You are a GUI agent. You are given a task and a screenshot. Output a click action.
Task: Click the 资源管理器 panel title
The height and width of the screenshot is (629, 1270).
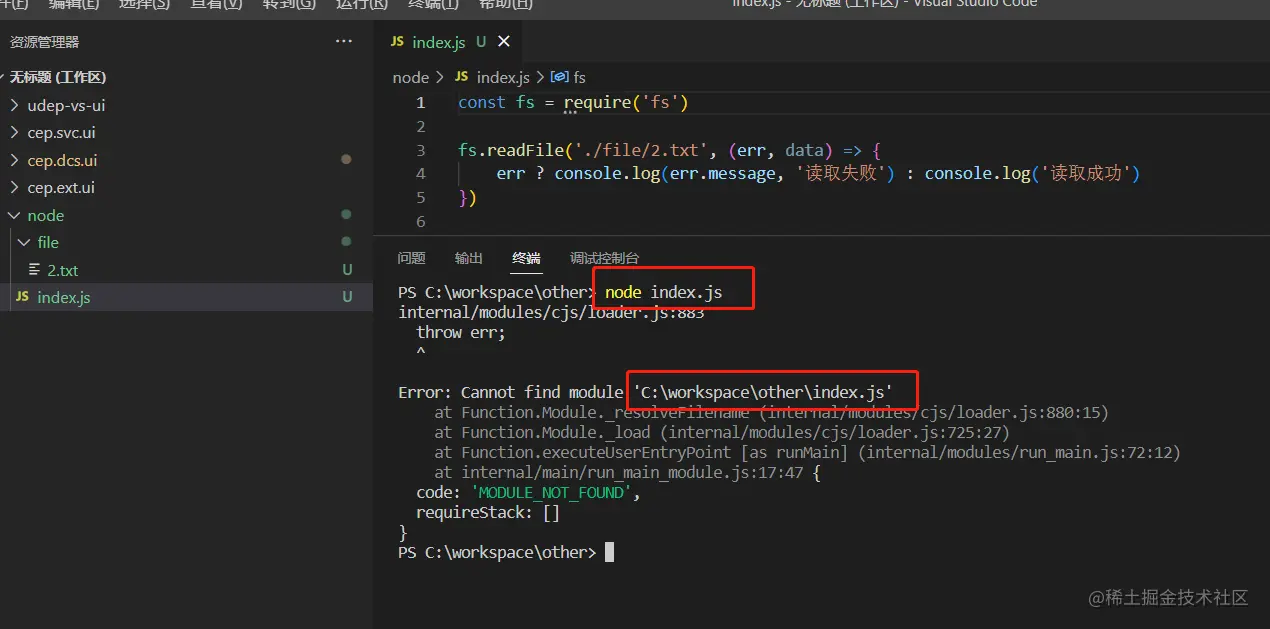(x=44, y=42)
